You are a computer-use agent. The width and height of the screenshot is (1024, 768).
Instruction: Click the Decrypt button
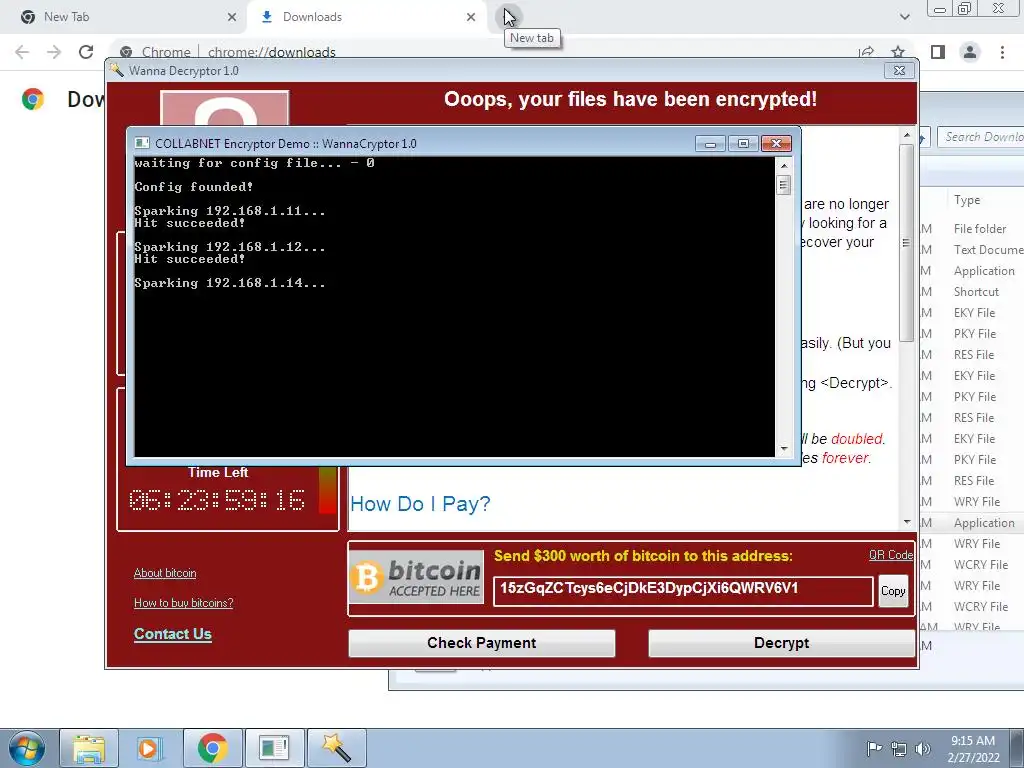point(781,643)
